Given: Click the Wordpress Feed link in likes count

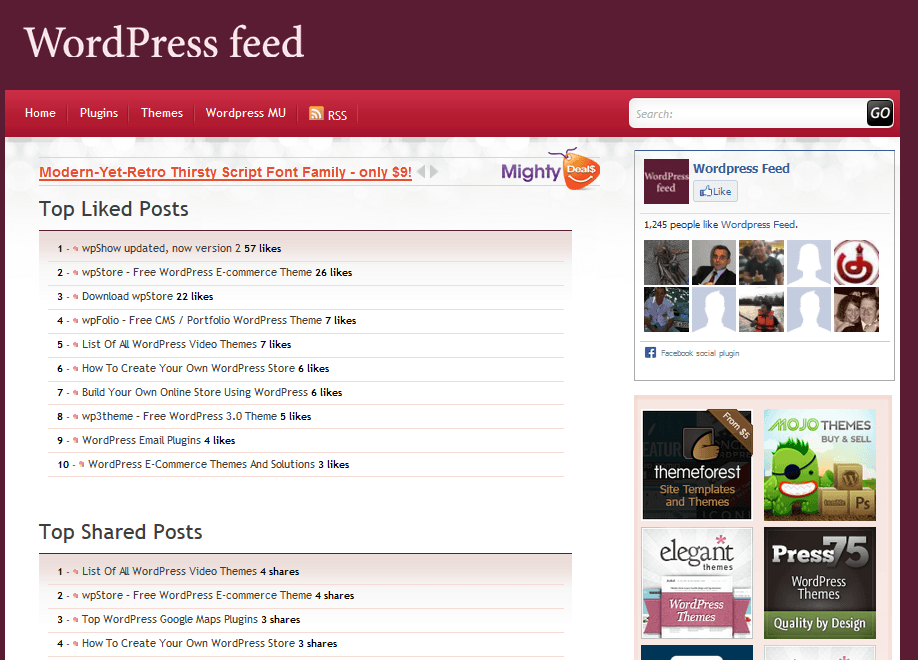Looking at the screenshot, I should [x=758, y=224].
